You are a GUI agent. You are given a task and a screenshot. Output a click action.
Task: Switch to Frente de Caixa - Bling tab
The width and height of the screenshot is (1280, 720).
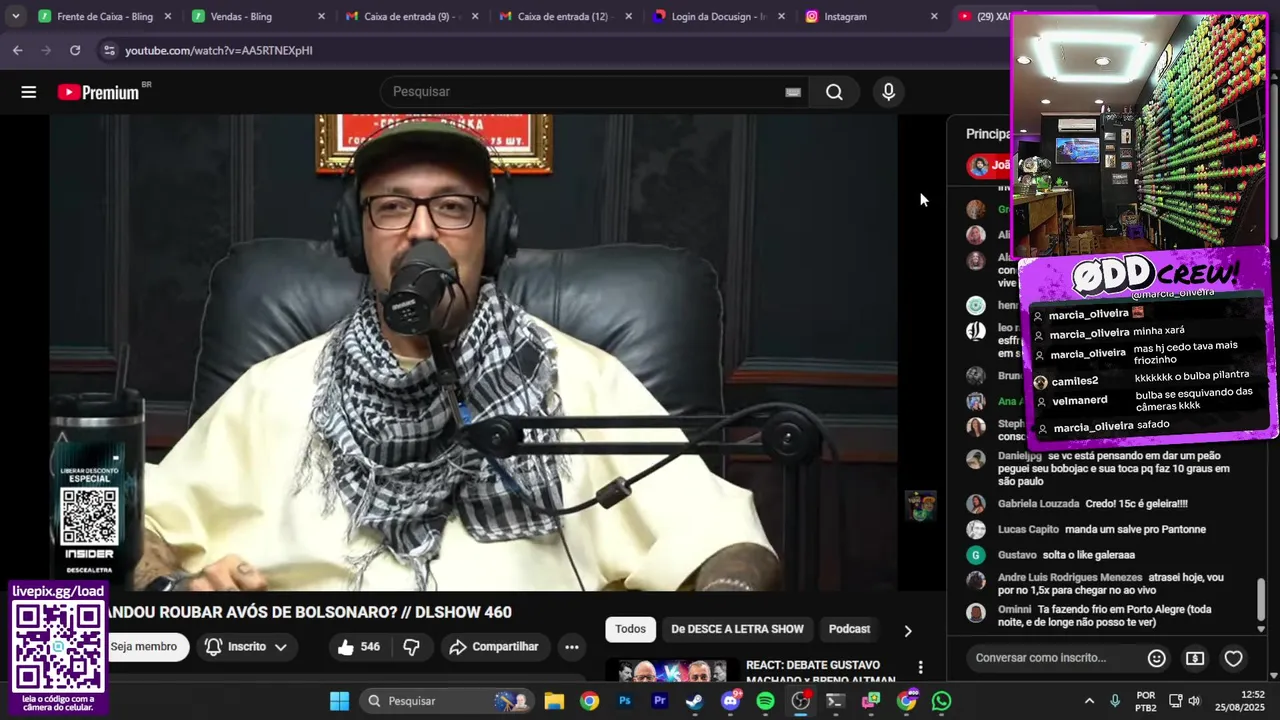tap(105, 16)
